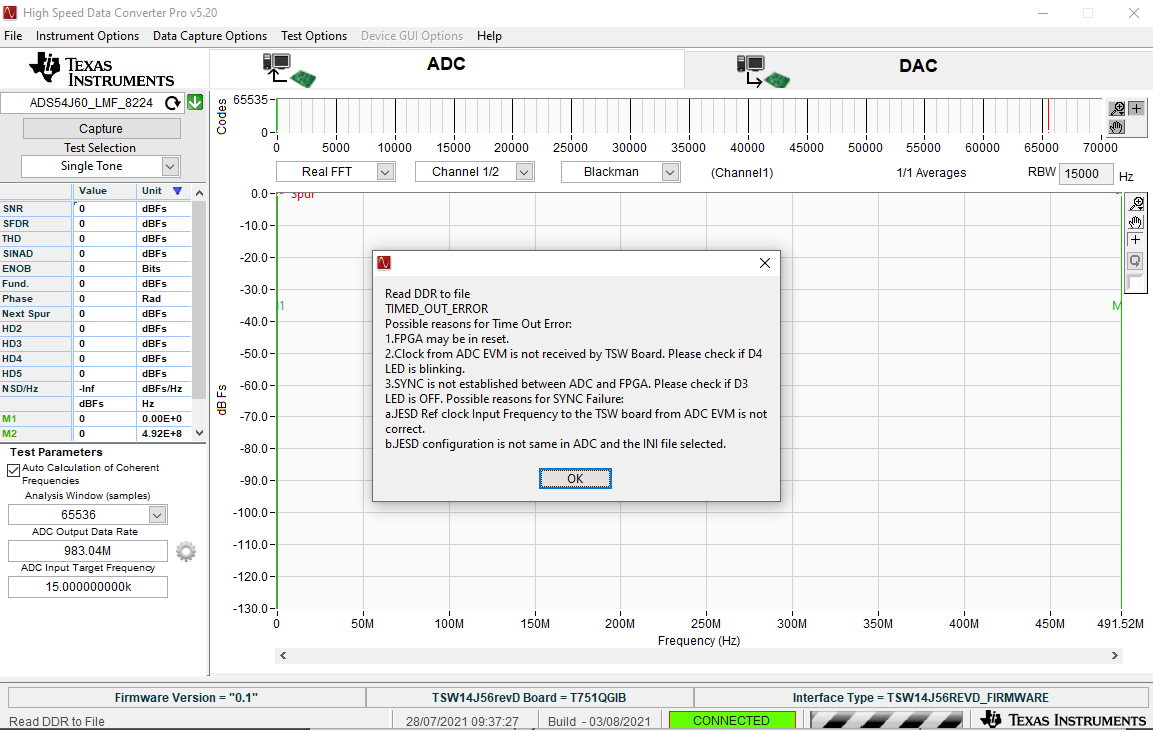This screenshot has height=730, width=1153.
Task: Click horizontal scrollbar right arrow under graph
Action: 1115,655
